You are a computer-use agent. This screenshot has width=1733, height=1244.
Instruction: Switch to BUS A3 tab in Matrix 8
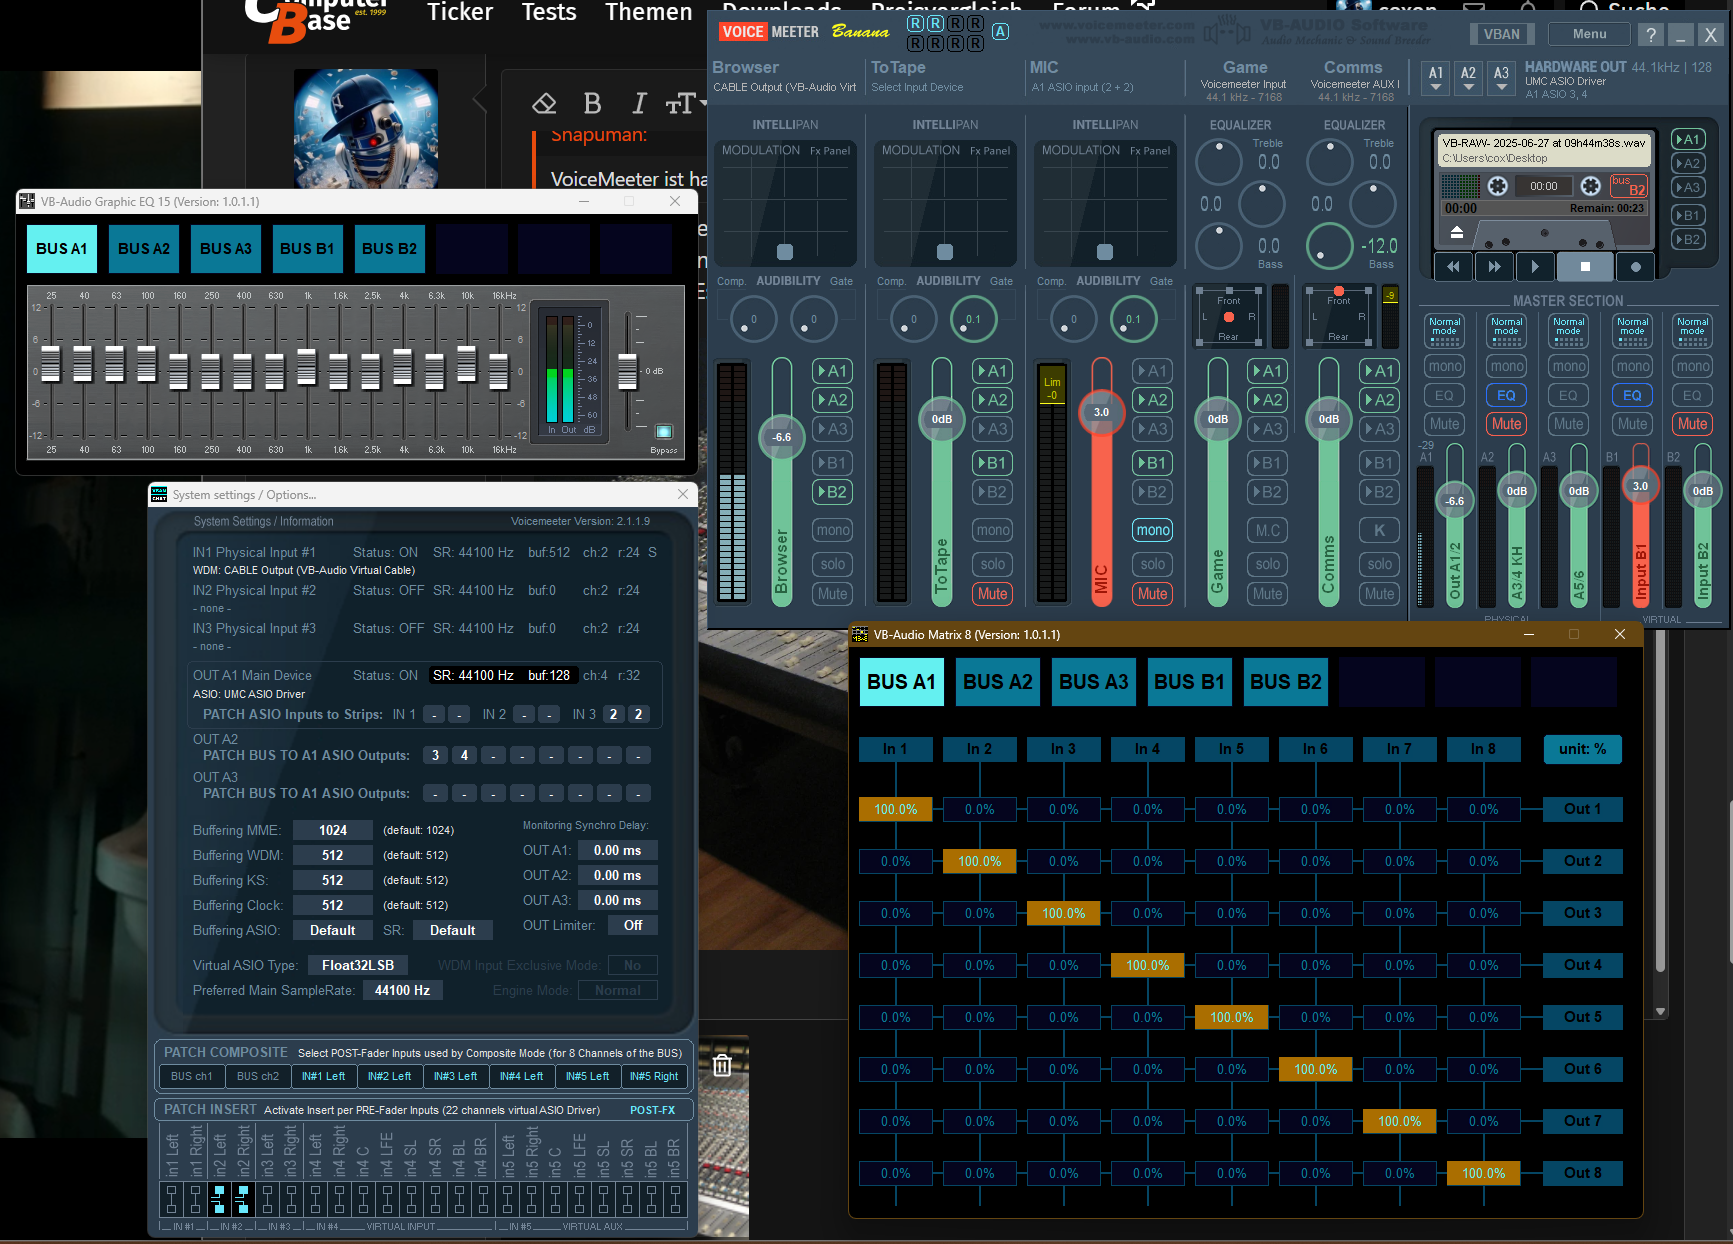[x=1093, y=682]
